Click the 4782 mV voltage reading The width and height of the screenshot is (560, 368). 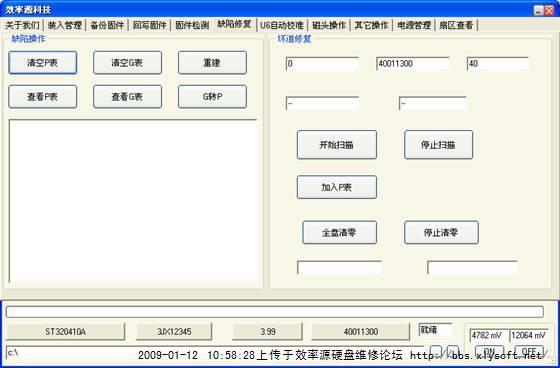(488, 335)
